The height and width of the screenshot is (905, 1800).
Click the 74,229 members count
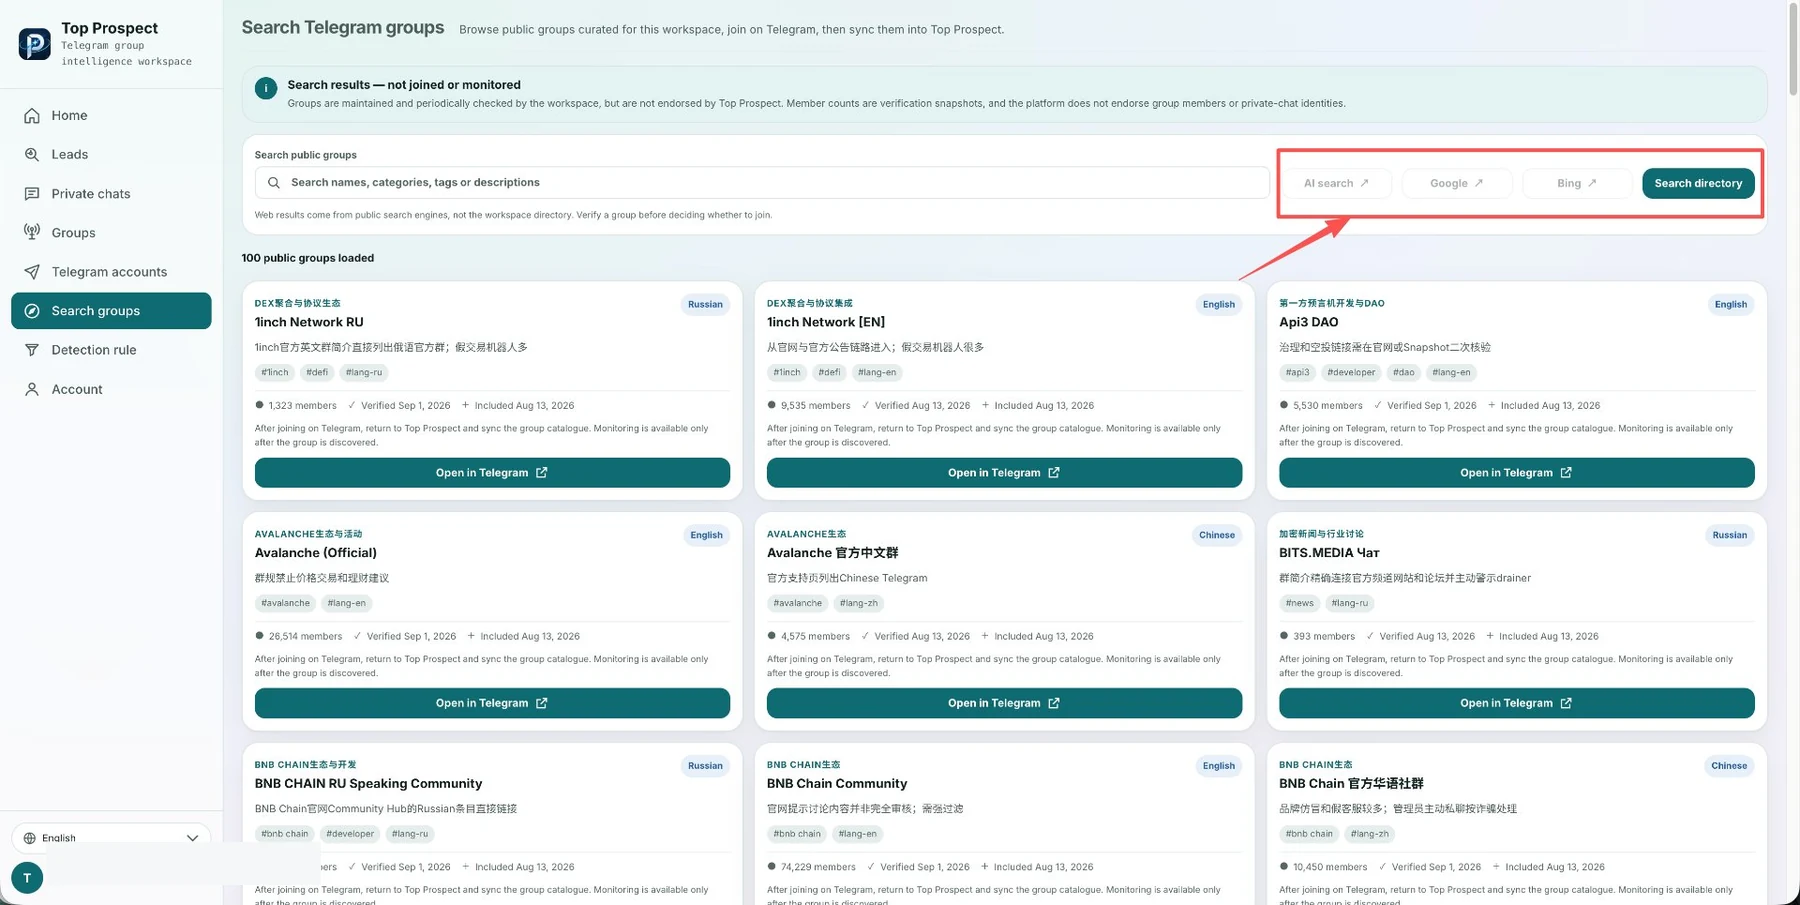818,867
